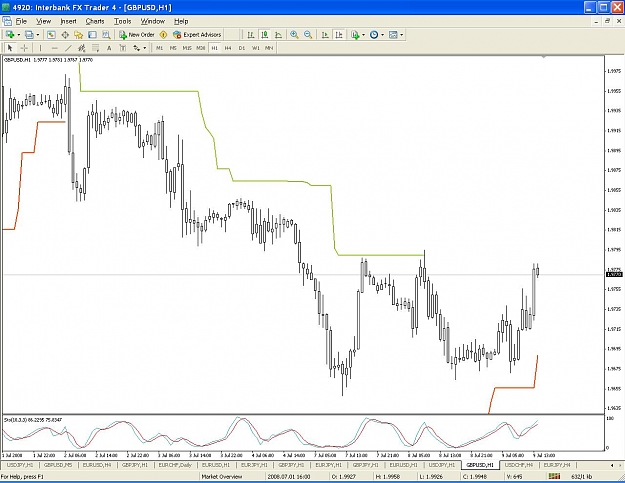Viewport: 625px width, 483px height.
Task: Switch timeframe to M5
Action: click(173, 48)
